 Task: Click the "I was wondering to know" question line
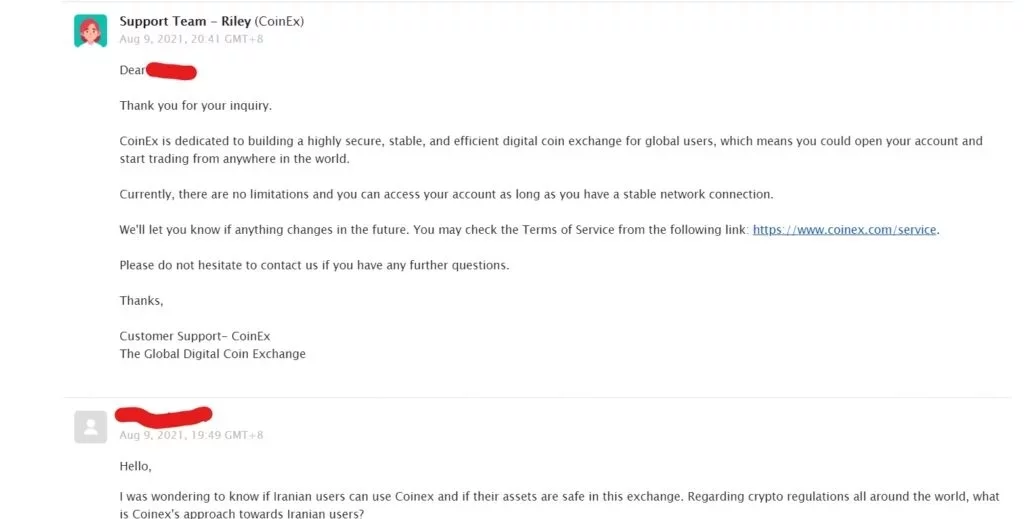click(500, 496)
